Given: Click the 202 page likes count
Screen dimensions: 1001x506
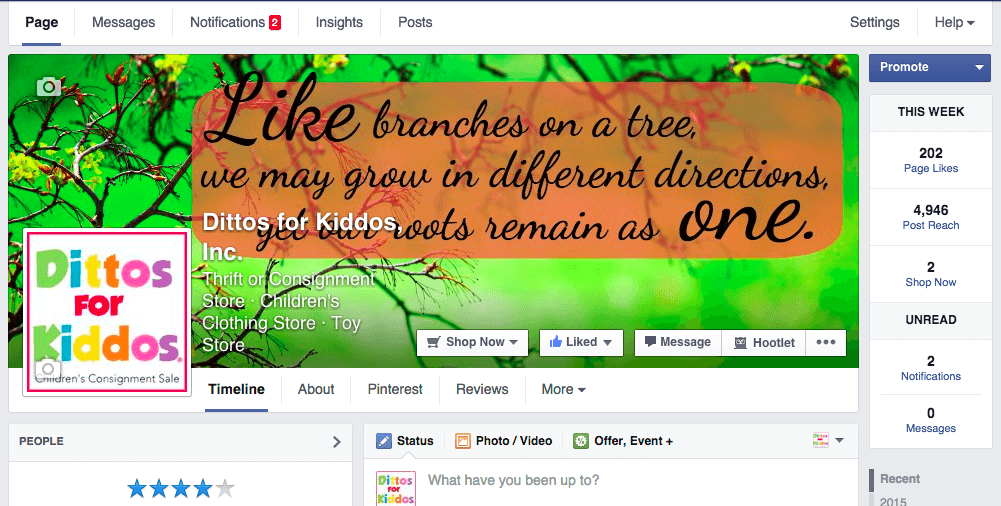Looking at the screenshot, I should click(931, 153).
